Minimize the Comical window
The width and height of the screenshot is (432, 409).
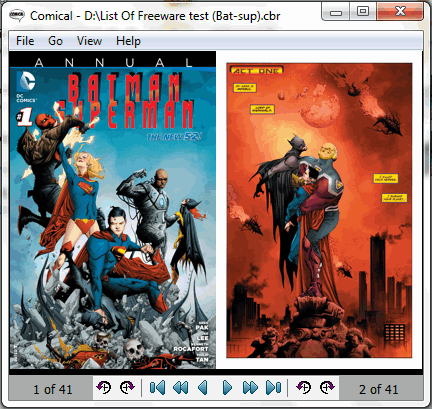click(336, 13)
